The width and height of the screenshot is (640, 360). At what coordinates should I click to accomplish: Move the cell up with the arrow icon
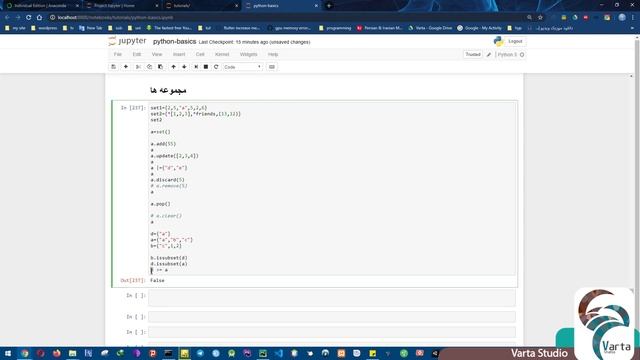tap(173, 67)
